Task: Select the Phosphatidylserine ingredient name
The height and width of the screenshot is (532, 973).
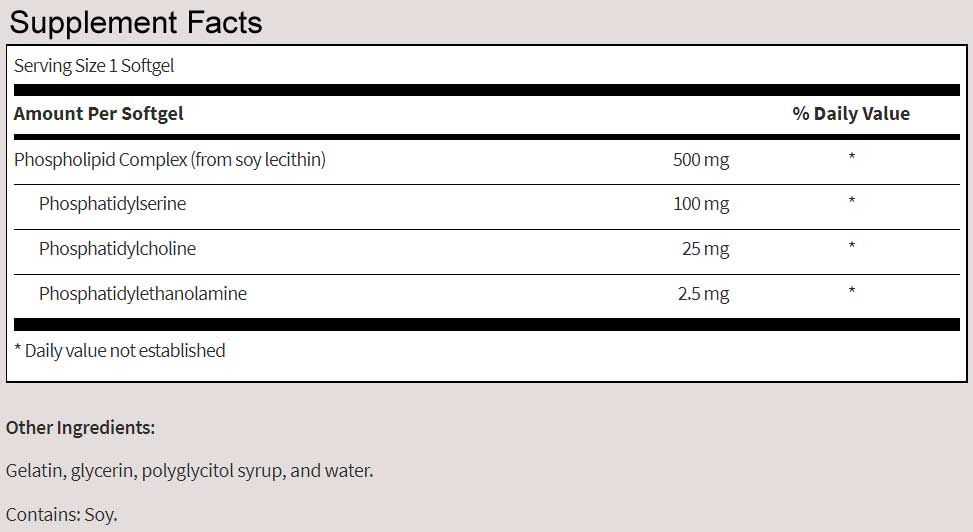Action: point(112,204)
